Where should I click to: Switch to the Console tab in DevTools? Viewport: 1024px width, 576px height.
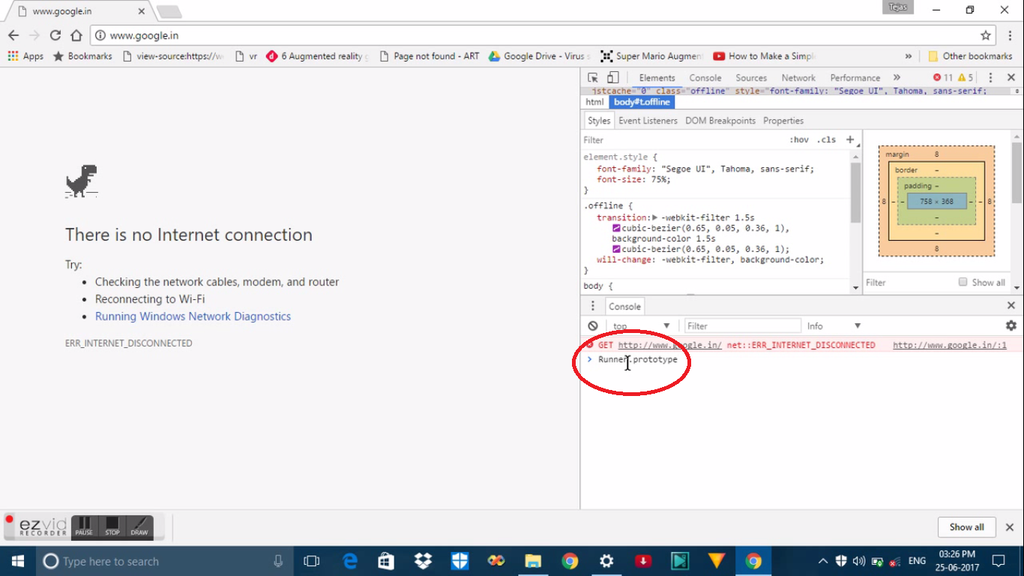point(705,78)
